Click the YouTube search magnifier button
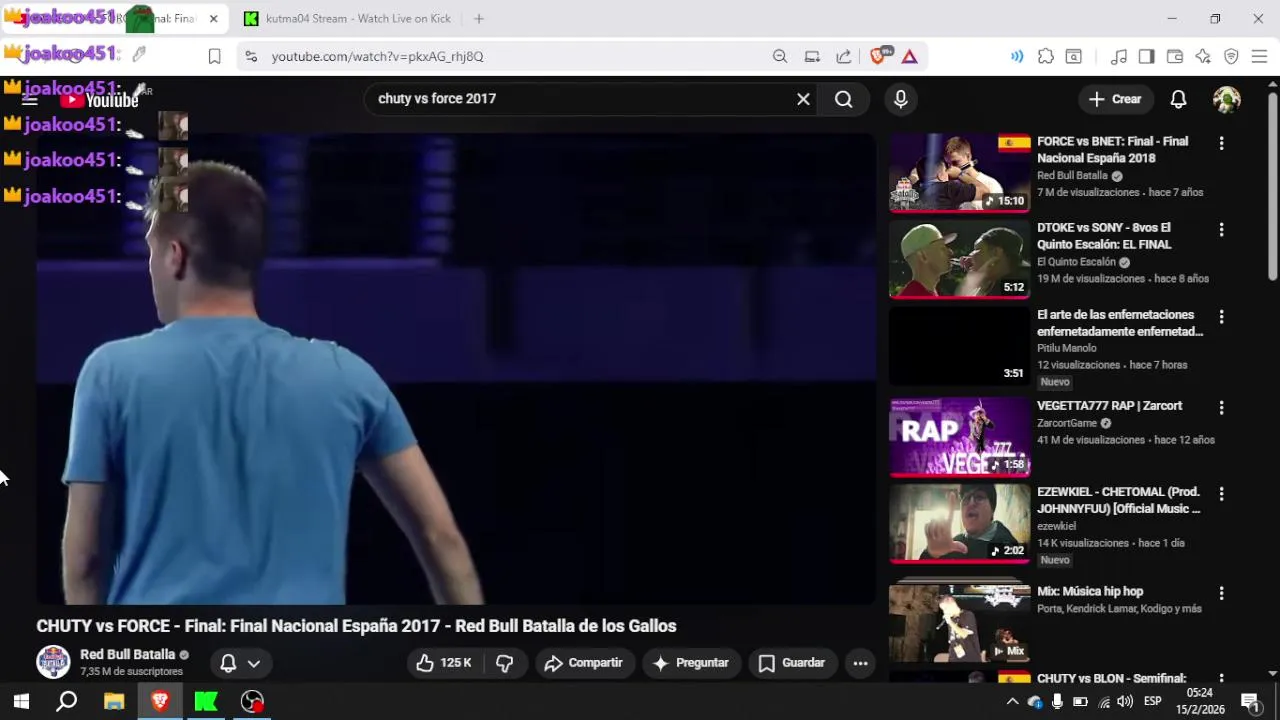 click(x=844, y=99)
